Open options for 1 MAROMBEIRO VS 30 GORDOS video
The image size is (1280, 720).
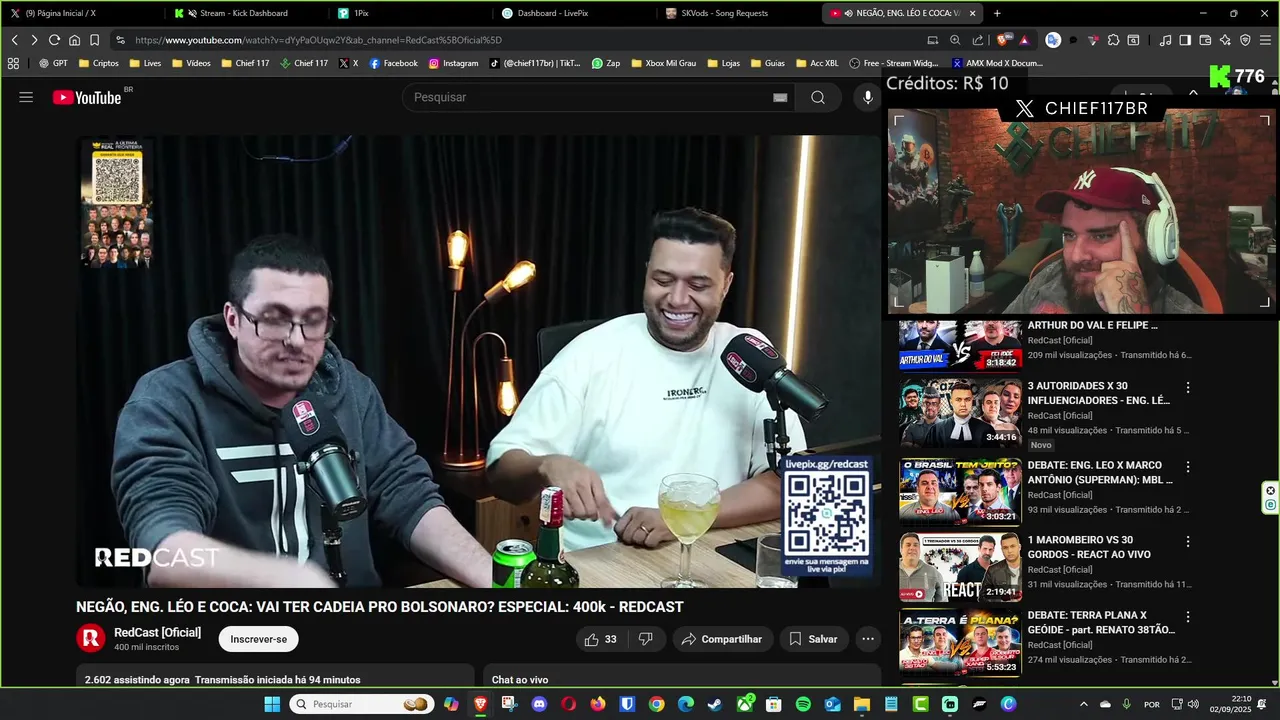click(x=1188, y=541)
